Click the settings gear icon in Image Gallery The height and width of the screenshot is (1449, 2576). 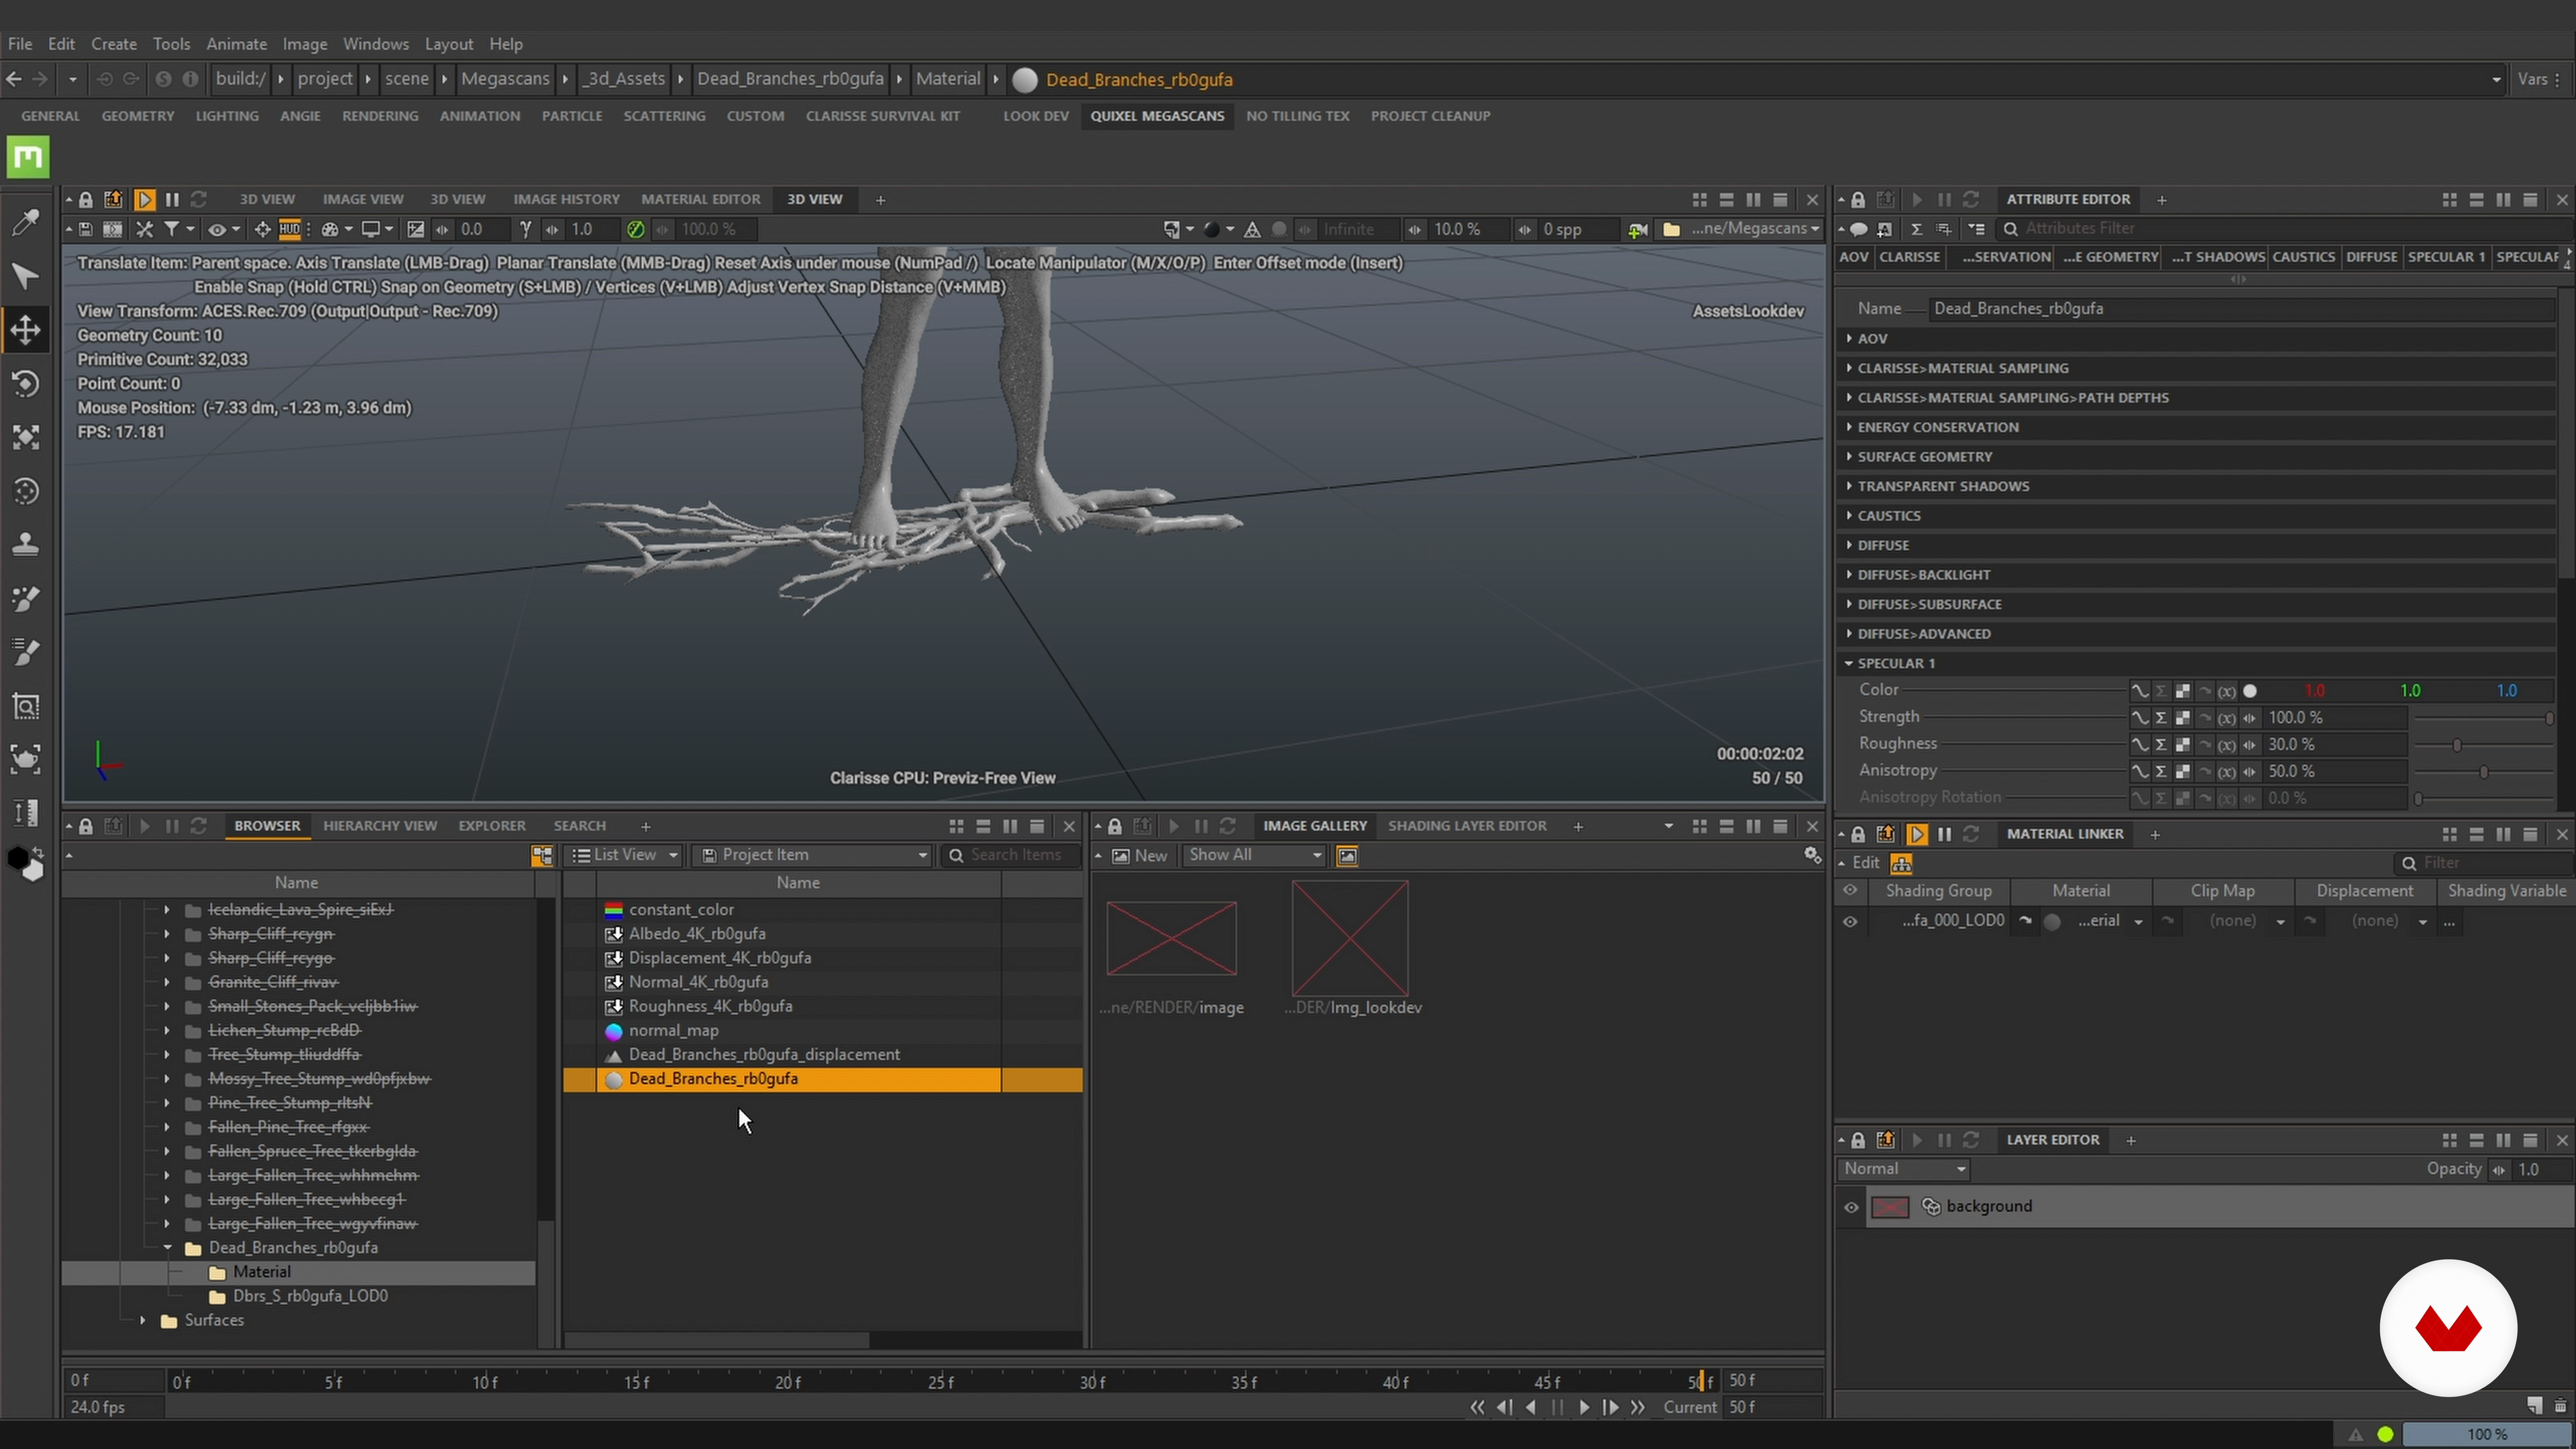click(1812, 855)
